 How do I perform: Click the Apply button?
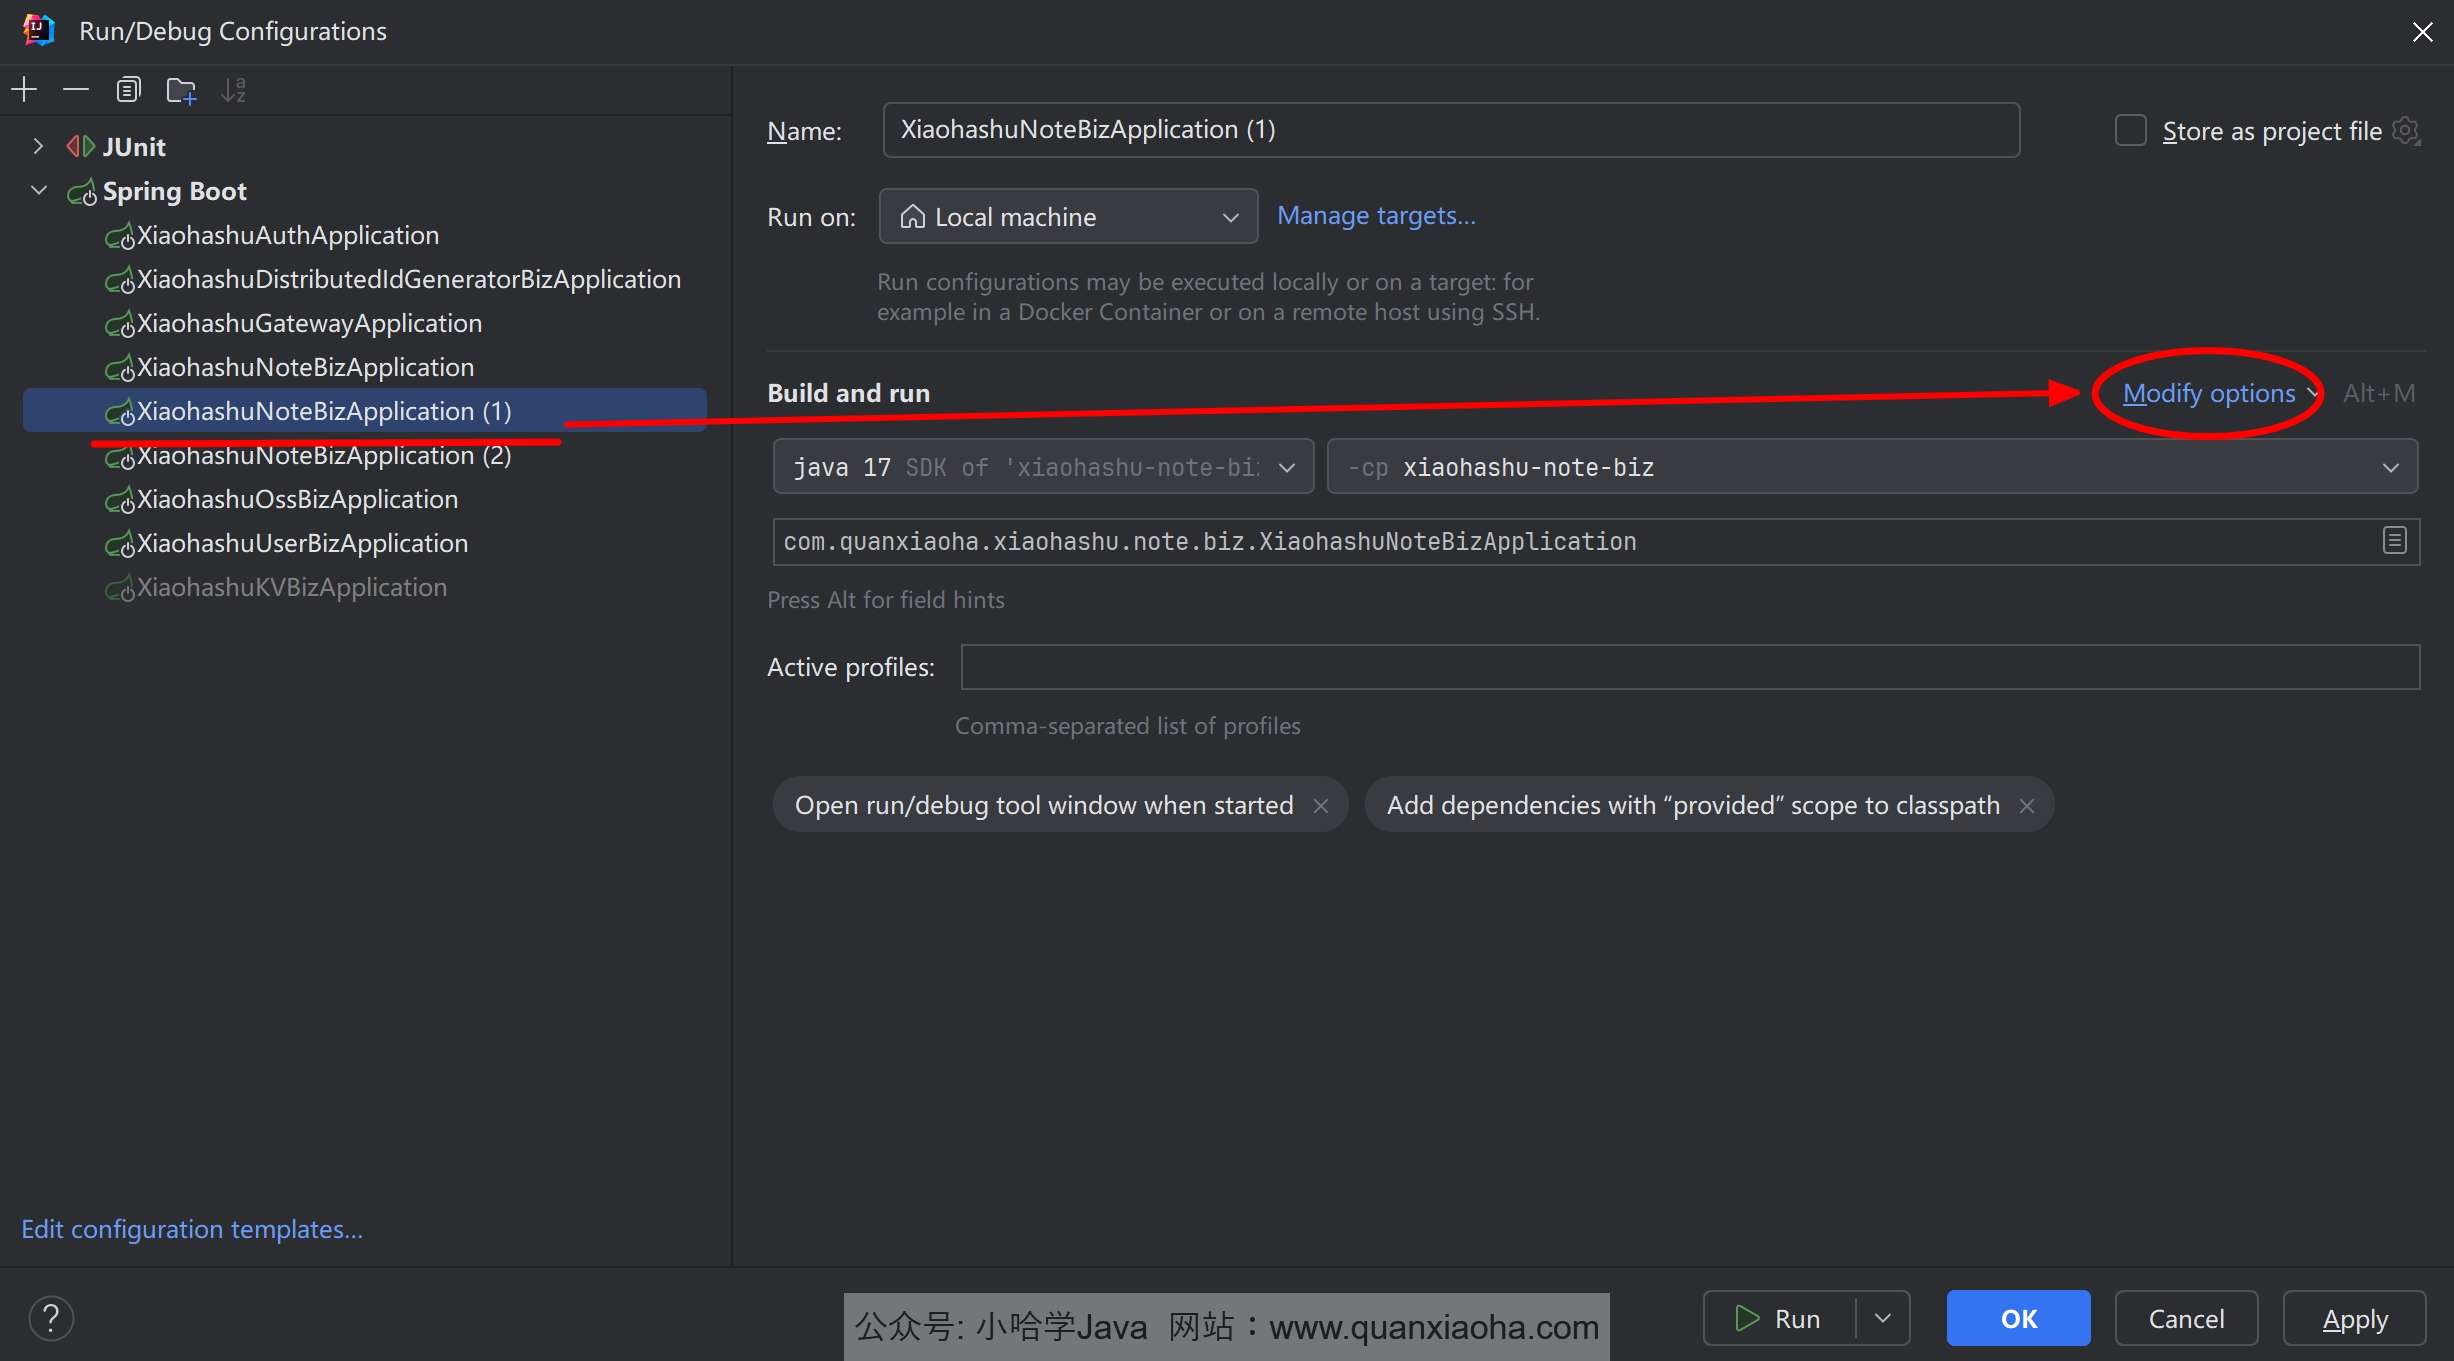pyautogui.click(x=2354, y=1319)
